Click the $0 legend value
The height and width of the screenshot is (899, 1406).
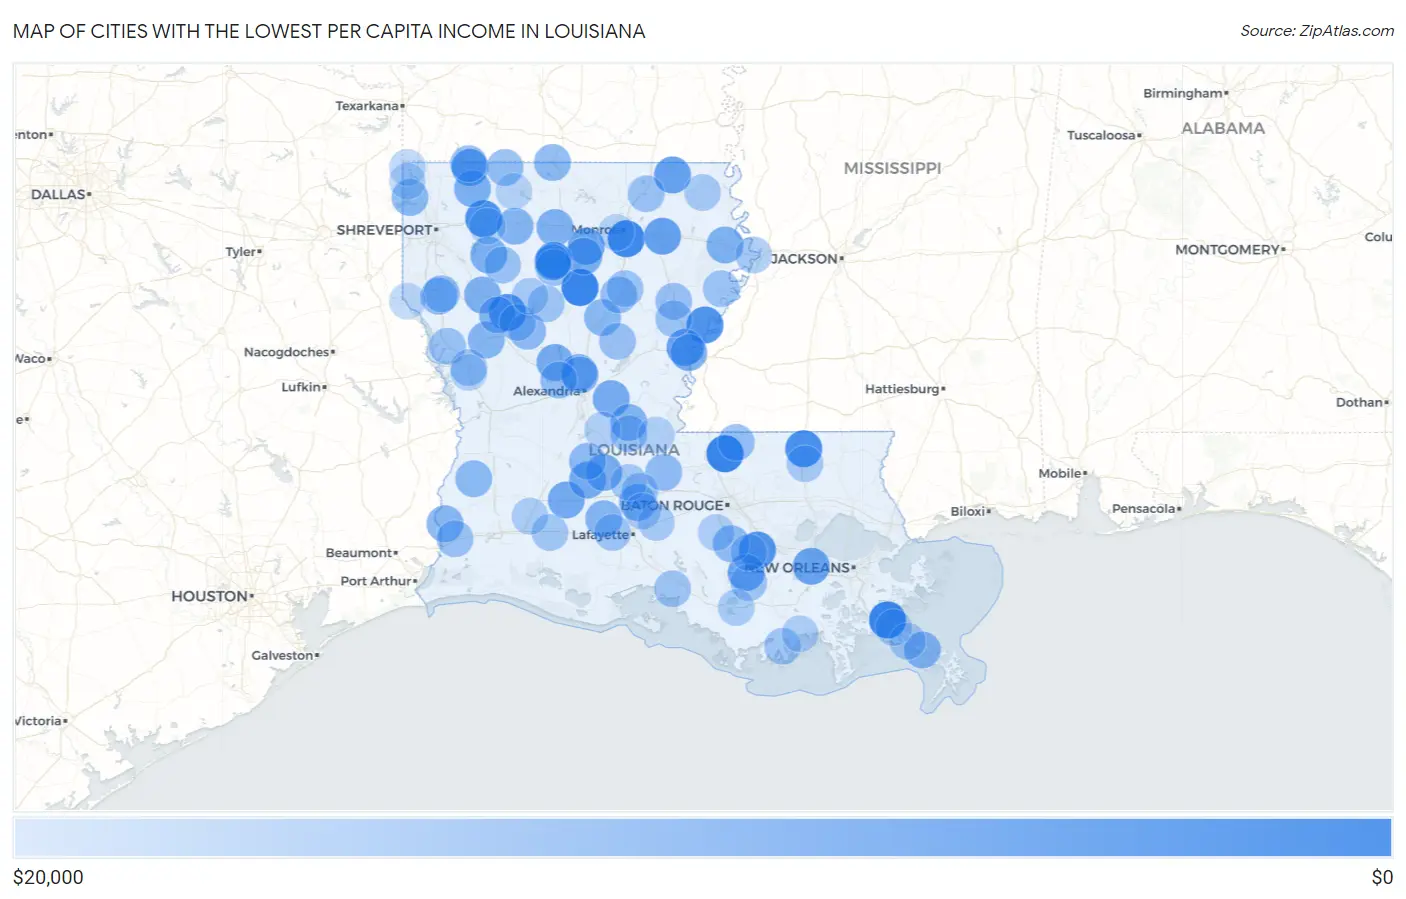click(x=1382, y=877)
